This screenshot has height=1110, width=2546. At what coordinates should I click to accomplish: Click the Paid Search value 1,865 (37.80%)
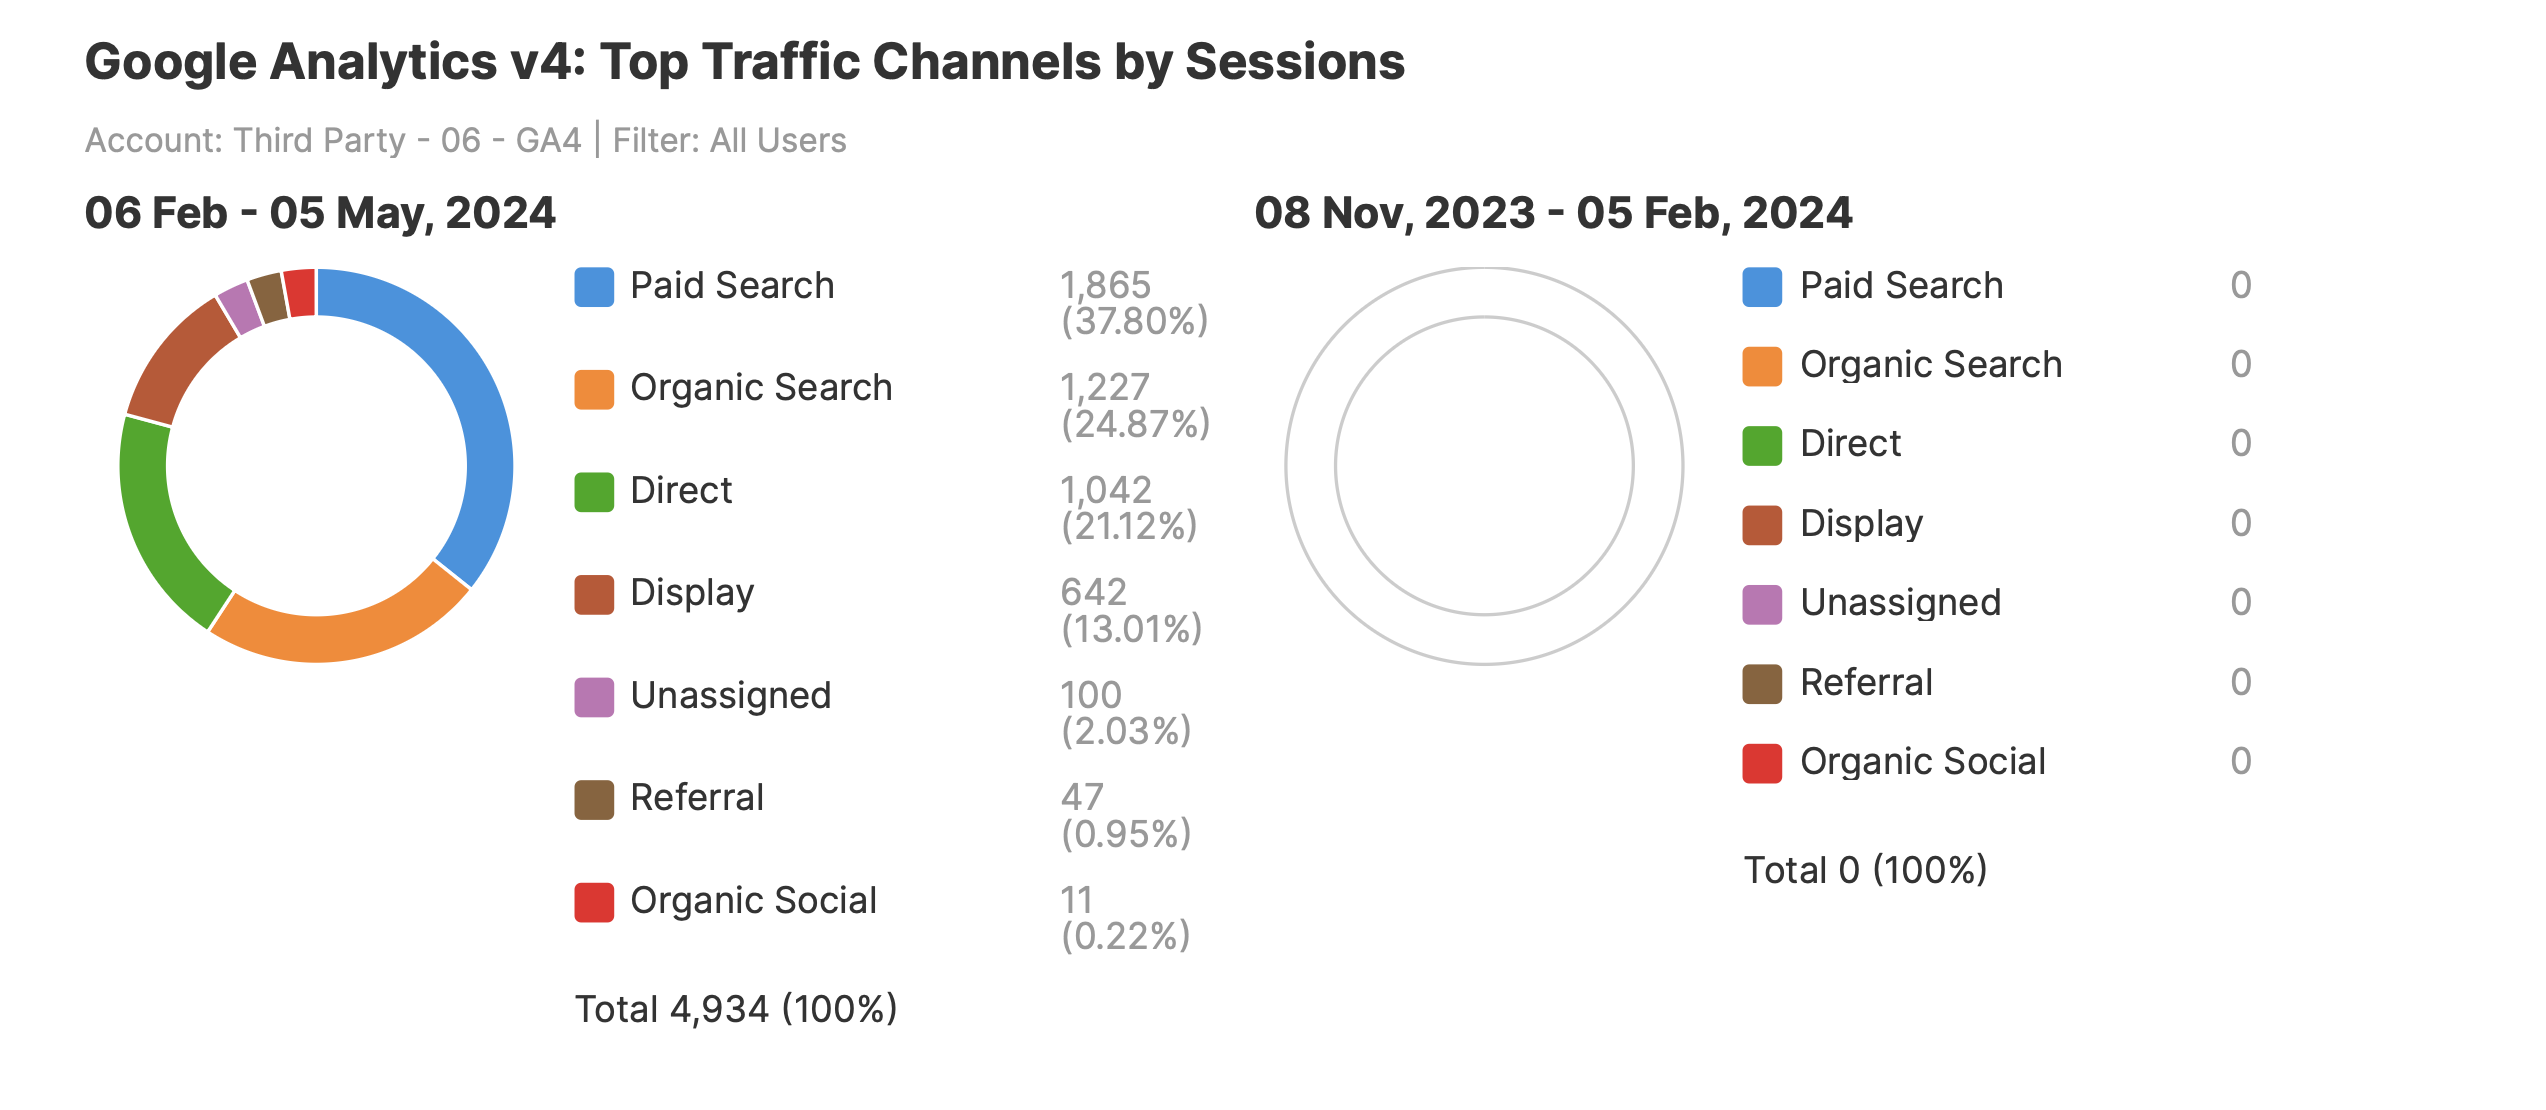click(1134, 303)
